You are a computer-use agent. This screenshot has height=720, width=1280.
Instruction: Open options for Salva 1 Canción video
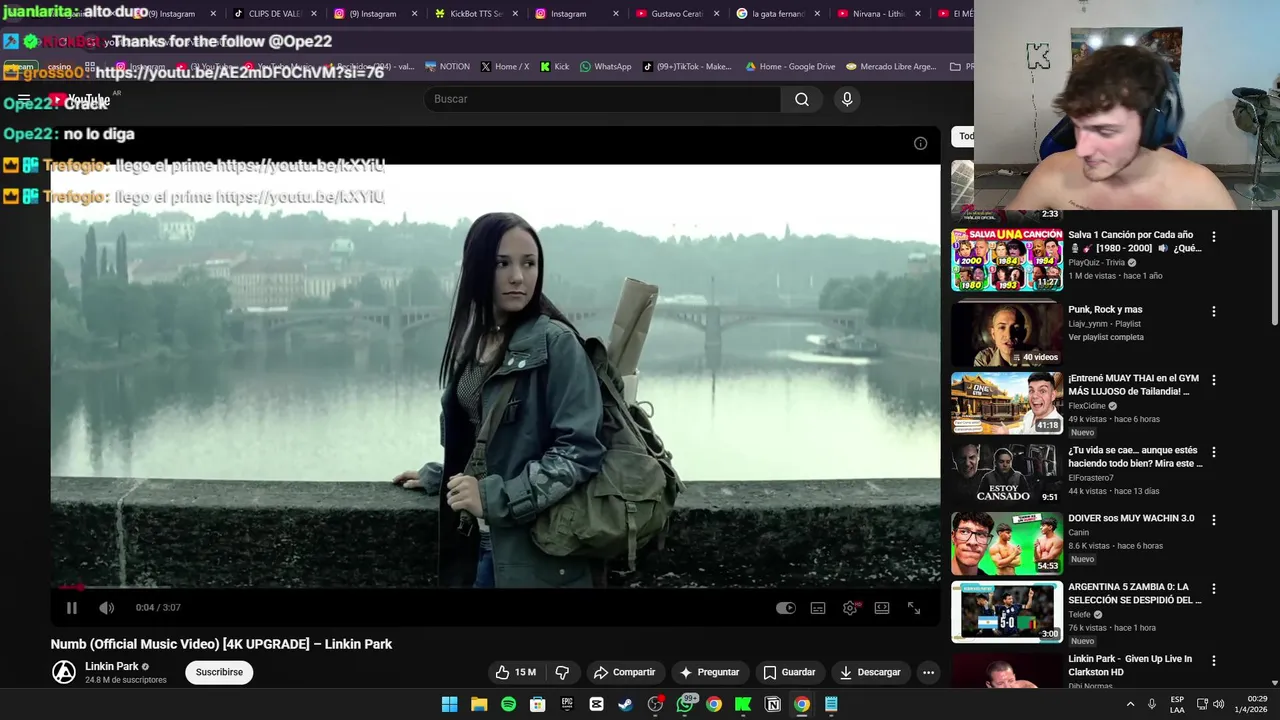point(1214,237)
